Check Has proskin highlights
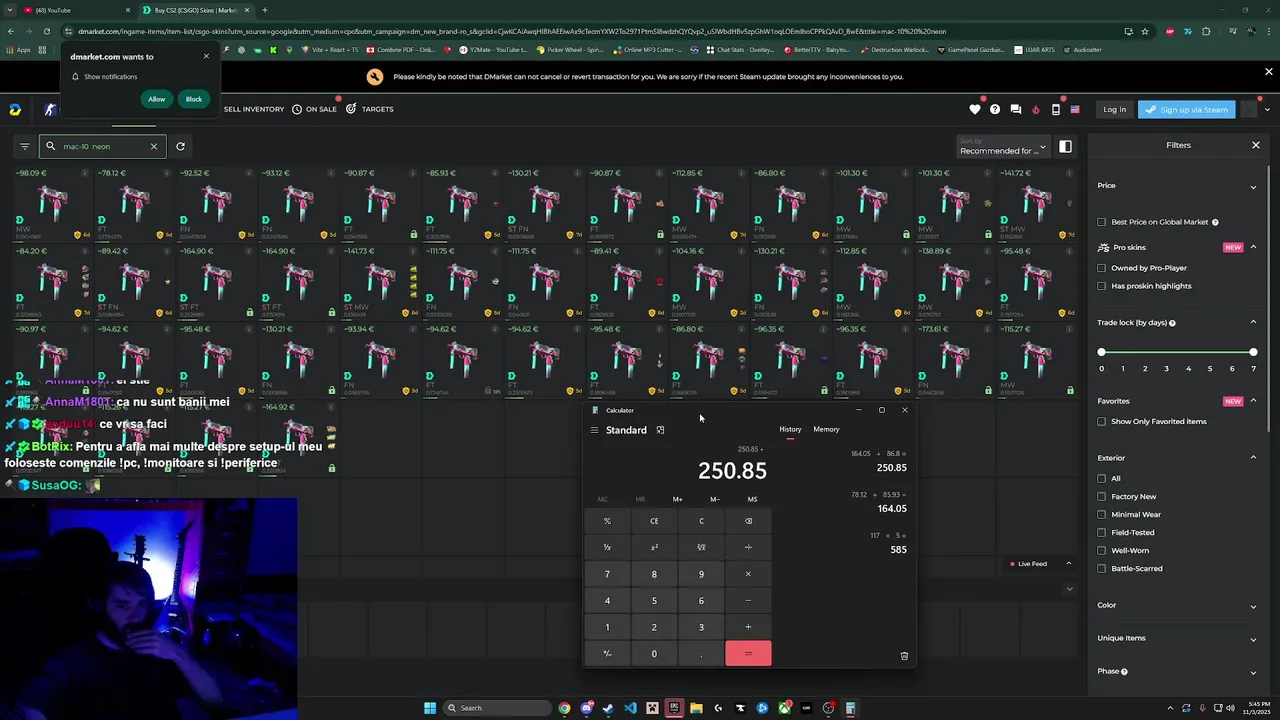Viewport: 1280px width, 720px height. [x=1102, y=286]
